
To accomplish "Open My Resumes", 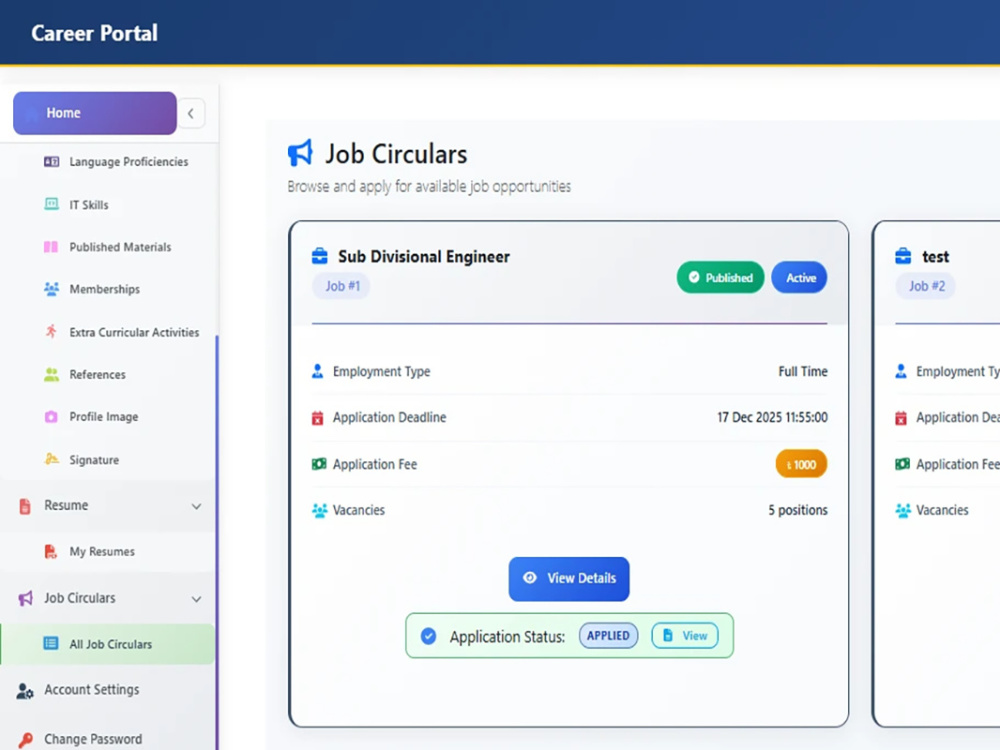I will 102,552.
